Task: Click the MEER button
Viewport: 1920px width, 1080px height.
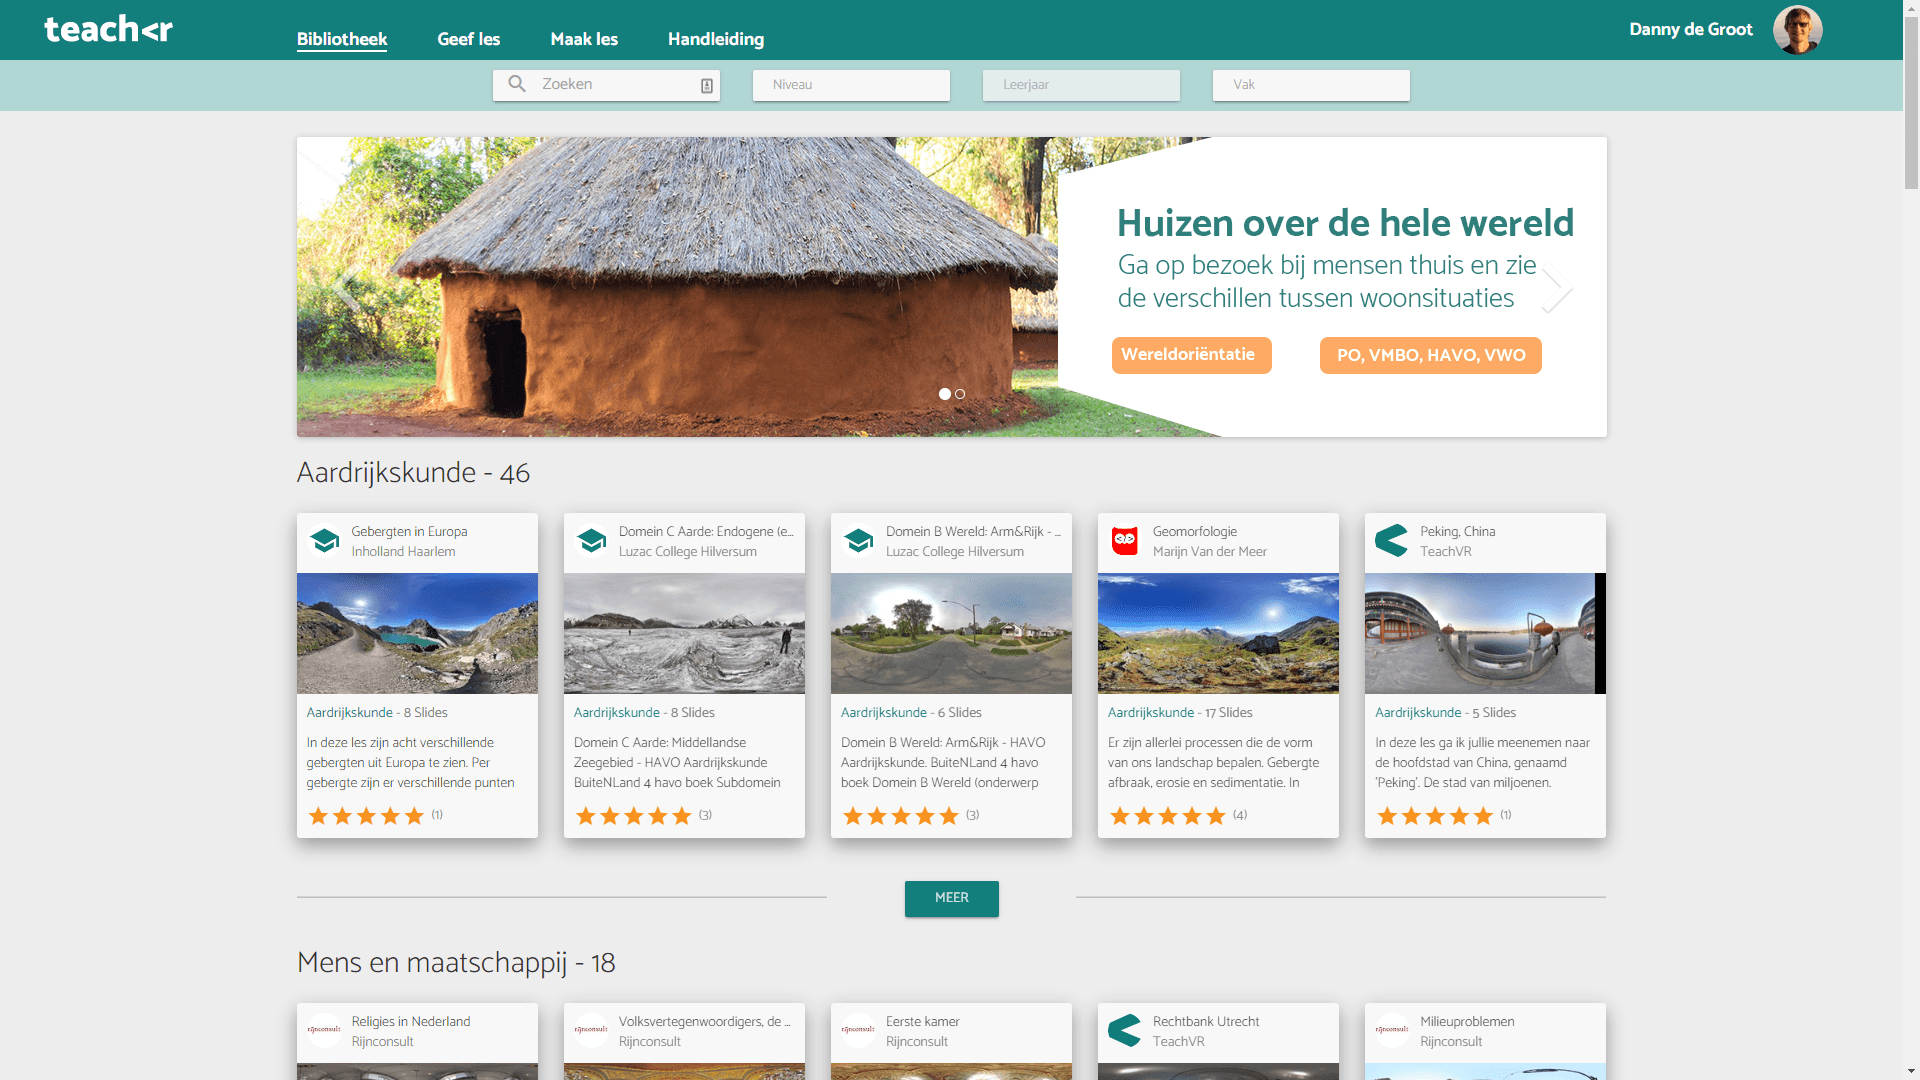Action: coord(951,898)
